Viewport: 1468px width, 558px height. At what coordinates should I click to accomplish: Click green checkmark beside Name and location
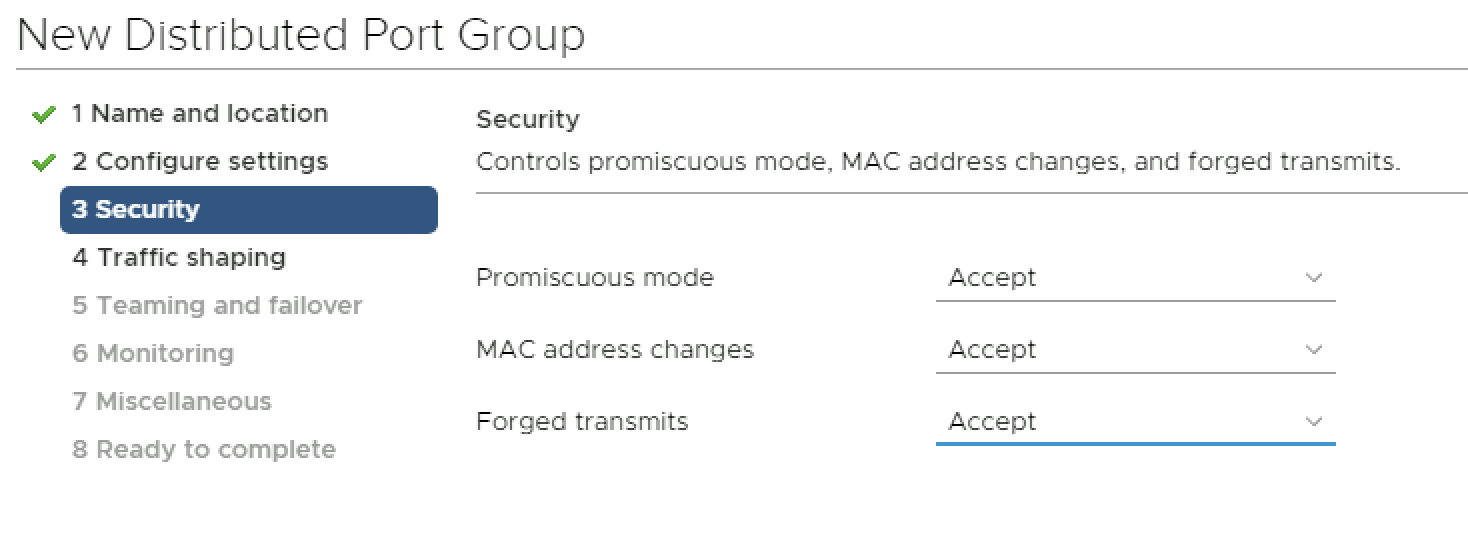pos(43,115)
